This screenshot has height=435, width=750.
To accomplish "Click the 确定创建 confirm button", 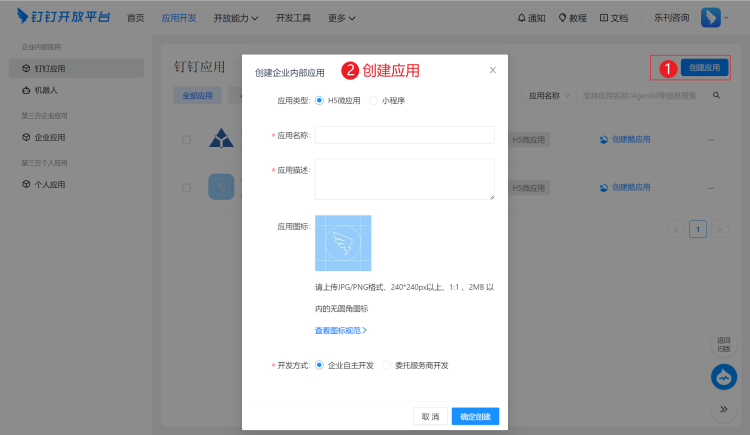I will pyautogui.click(x=475, y=416).
